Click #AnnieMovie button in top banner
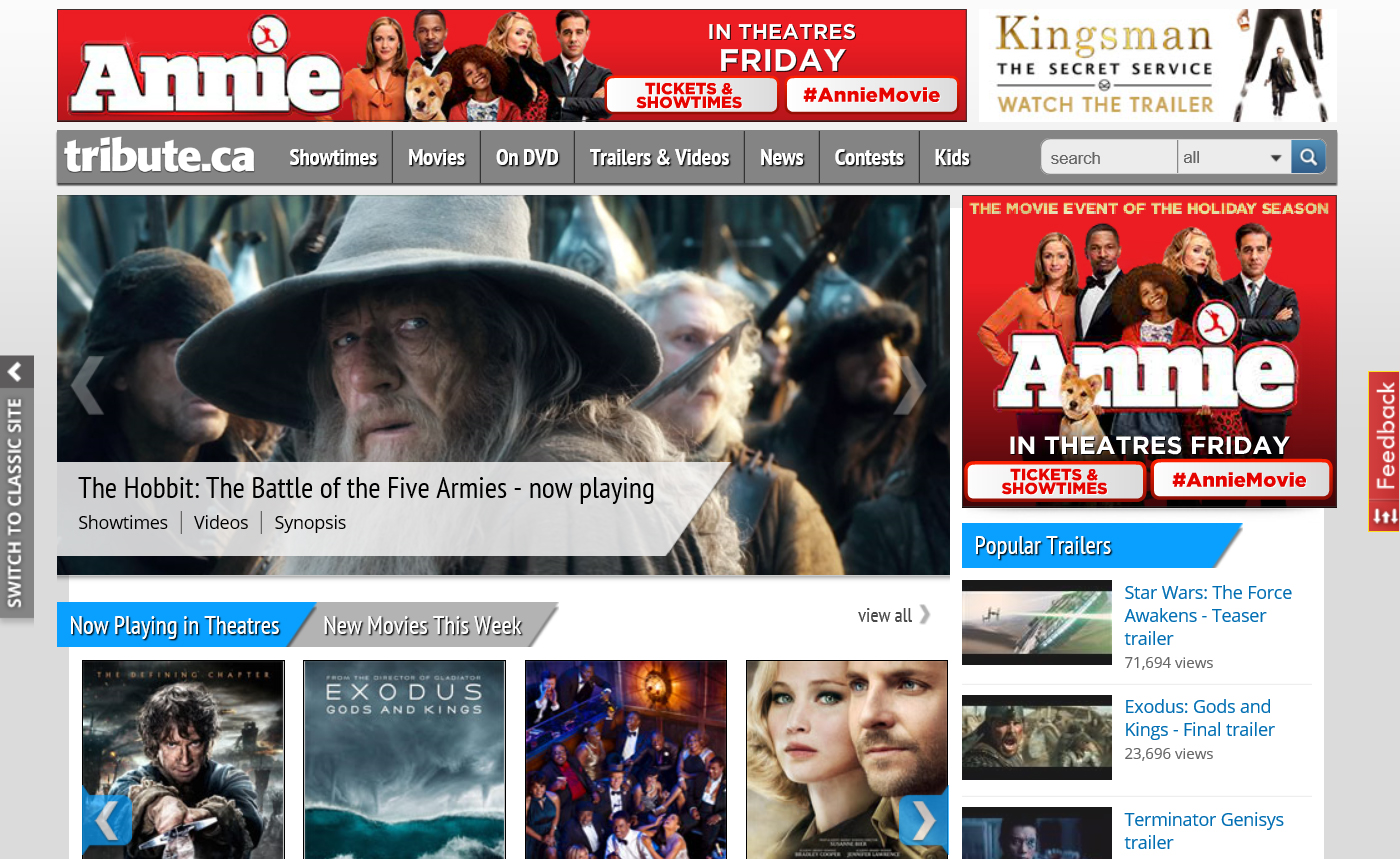 click(872, 95)
